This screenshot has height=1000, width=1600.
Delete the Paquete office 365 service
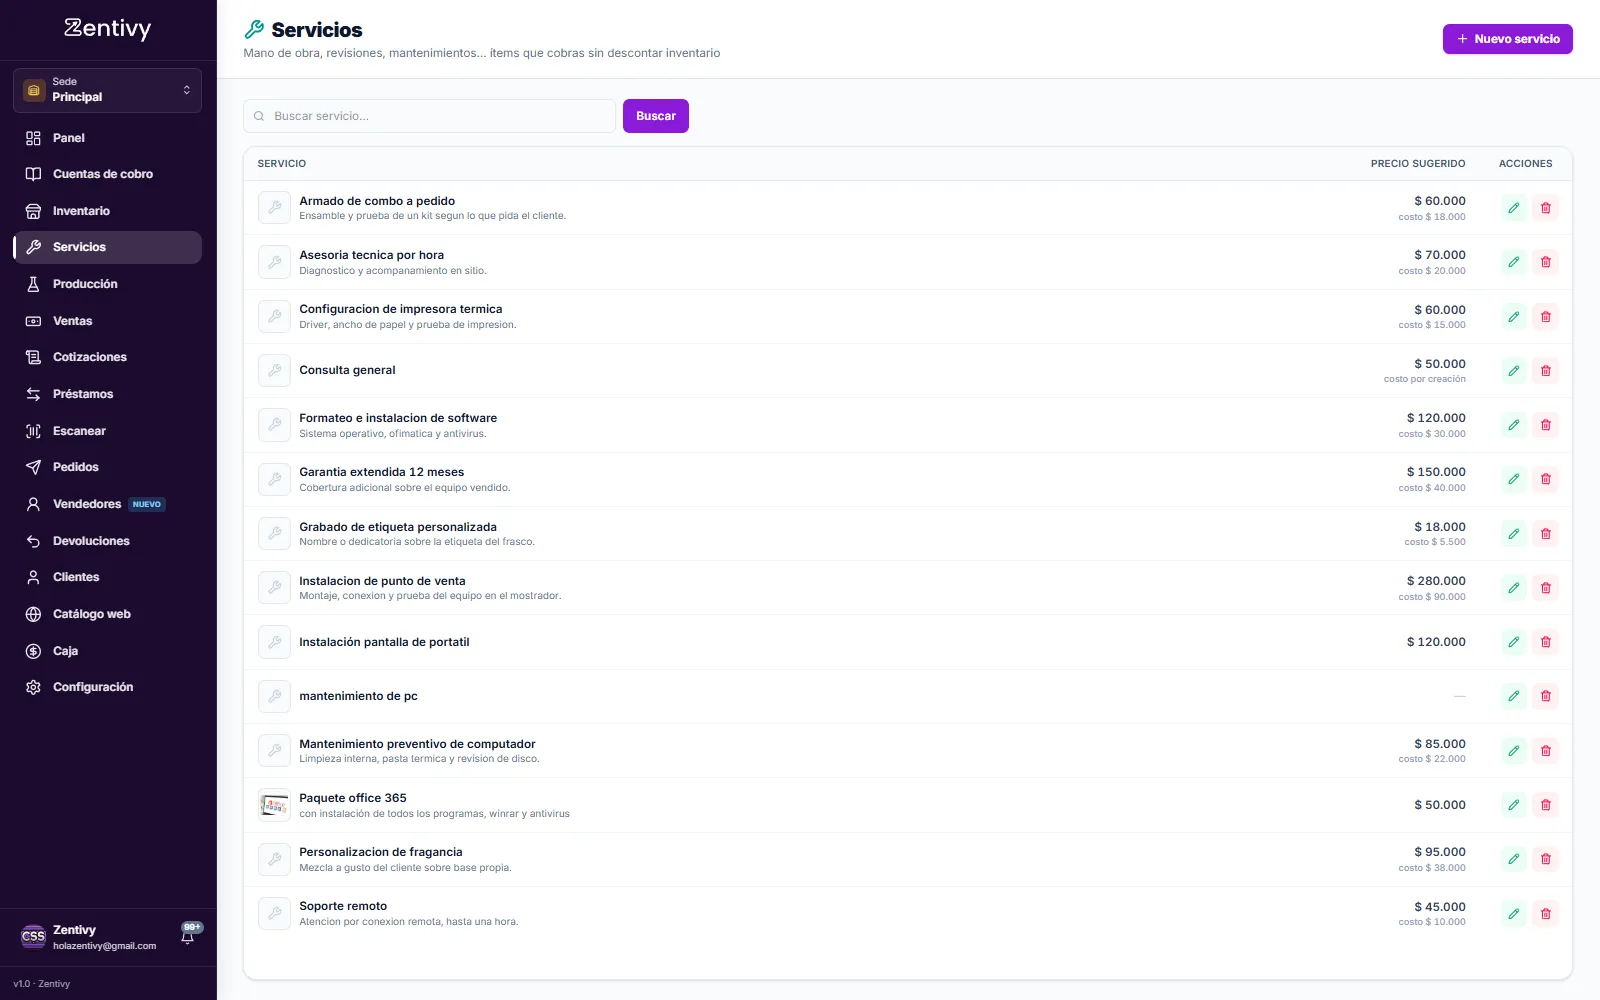1546,805
